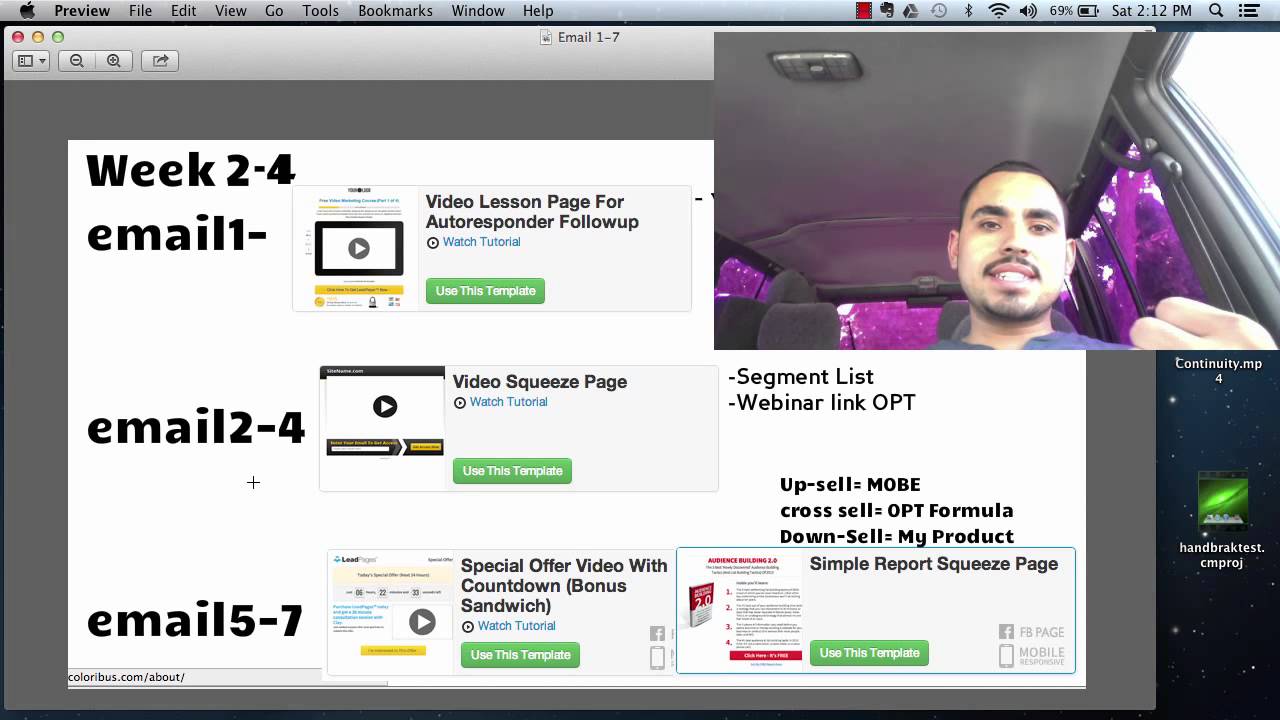Expand the sidebar view options dropdown

[x=32, y=61]
